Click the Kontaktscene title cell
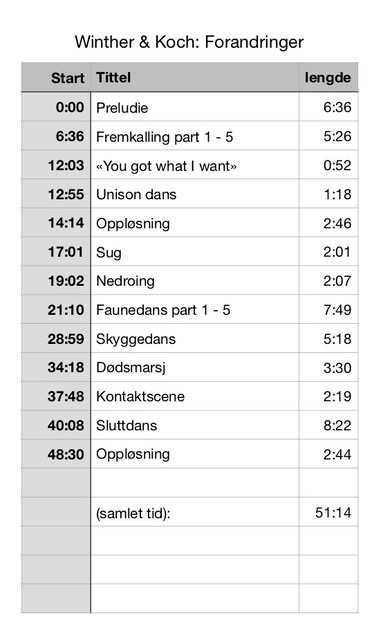Viewport: 392px width, 640px height. (195, 396)
